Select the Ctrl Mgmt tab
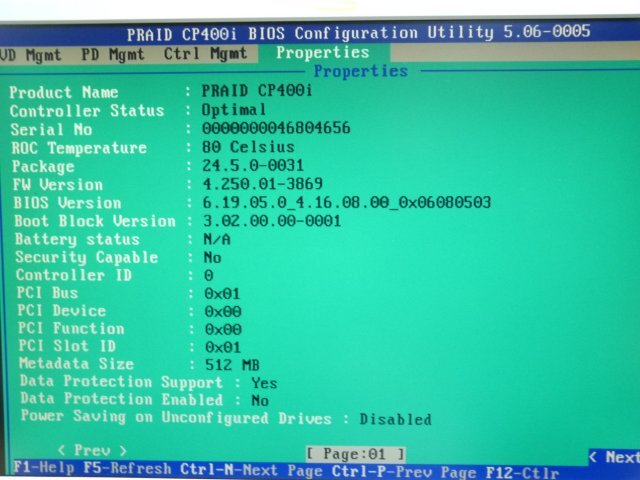The width and height of the screenshot is (640, 480). pos(205,54)
